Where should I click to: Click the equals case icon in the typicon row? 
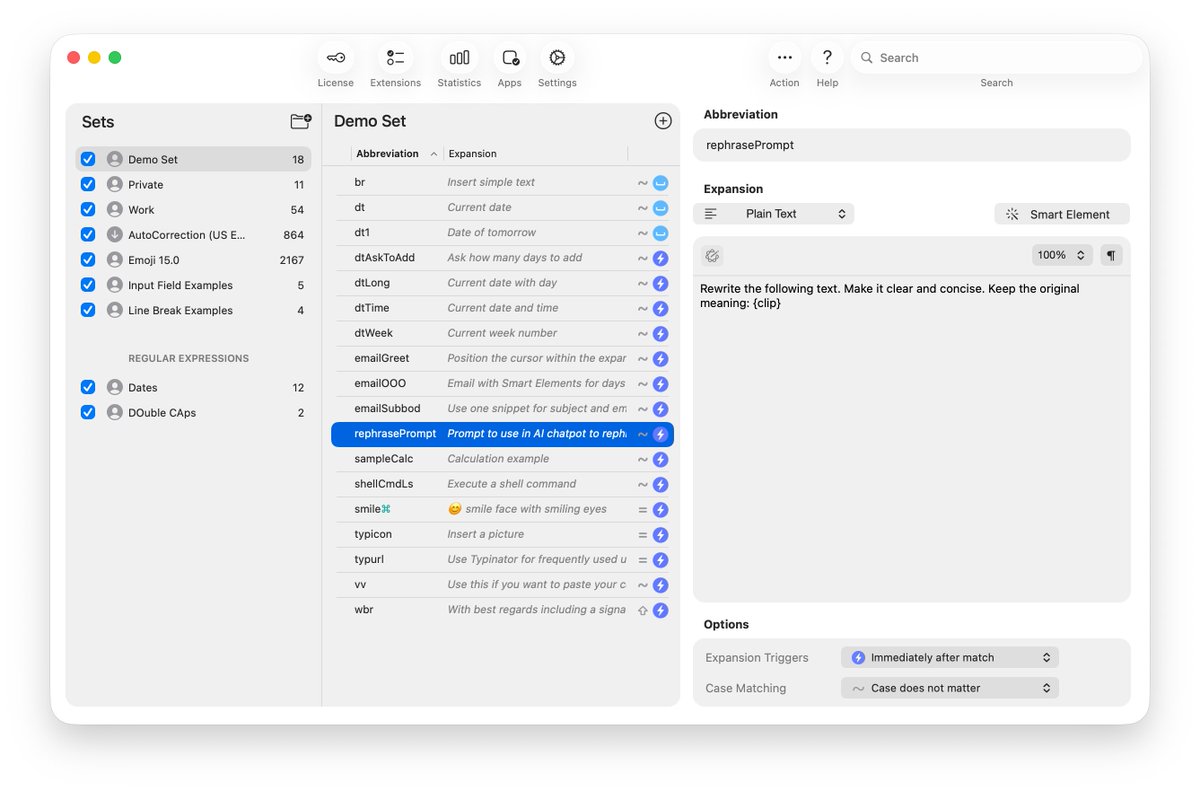643,535
